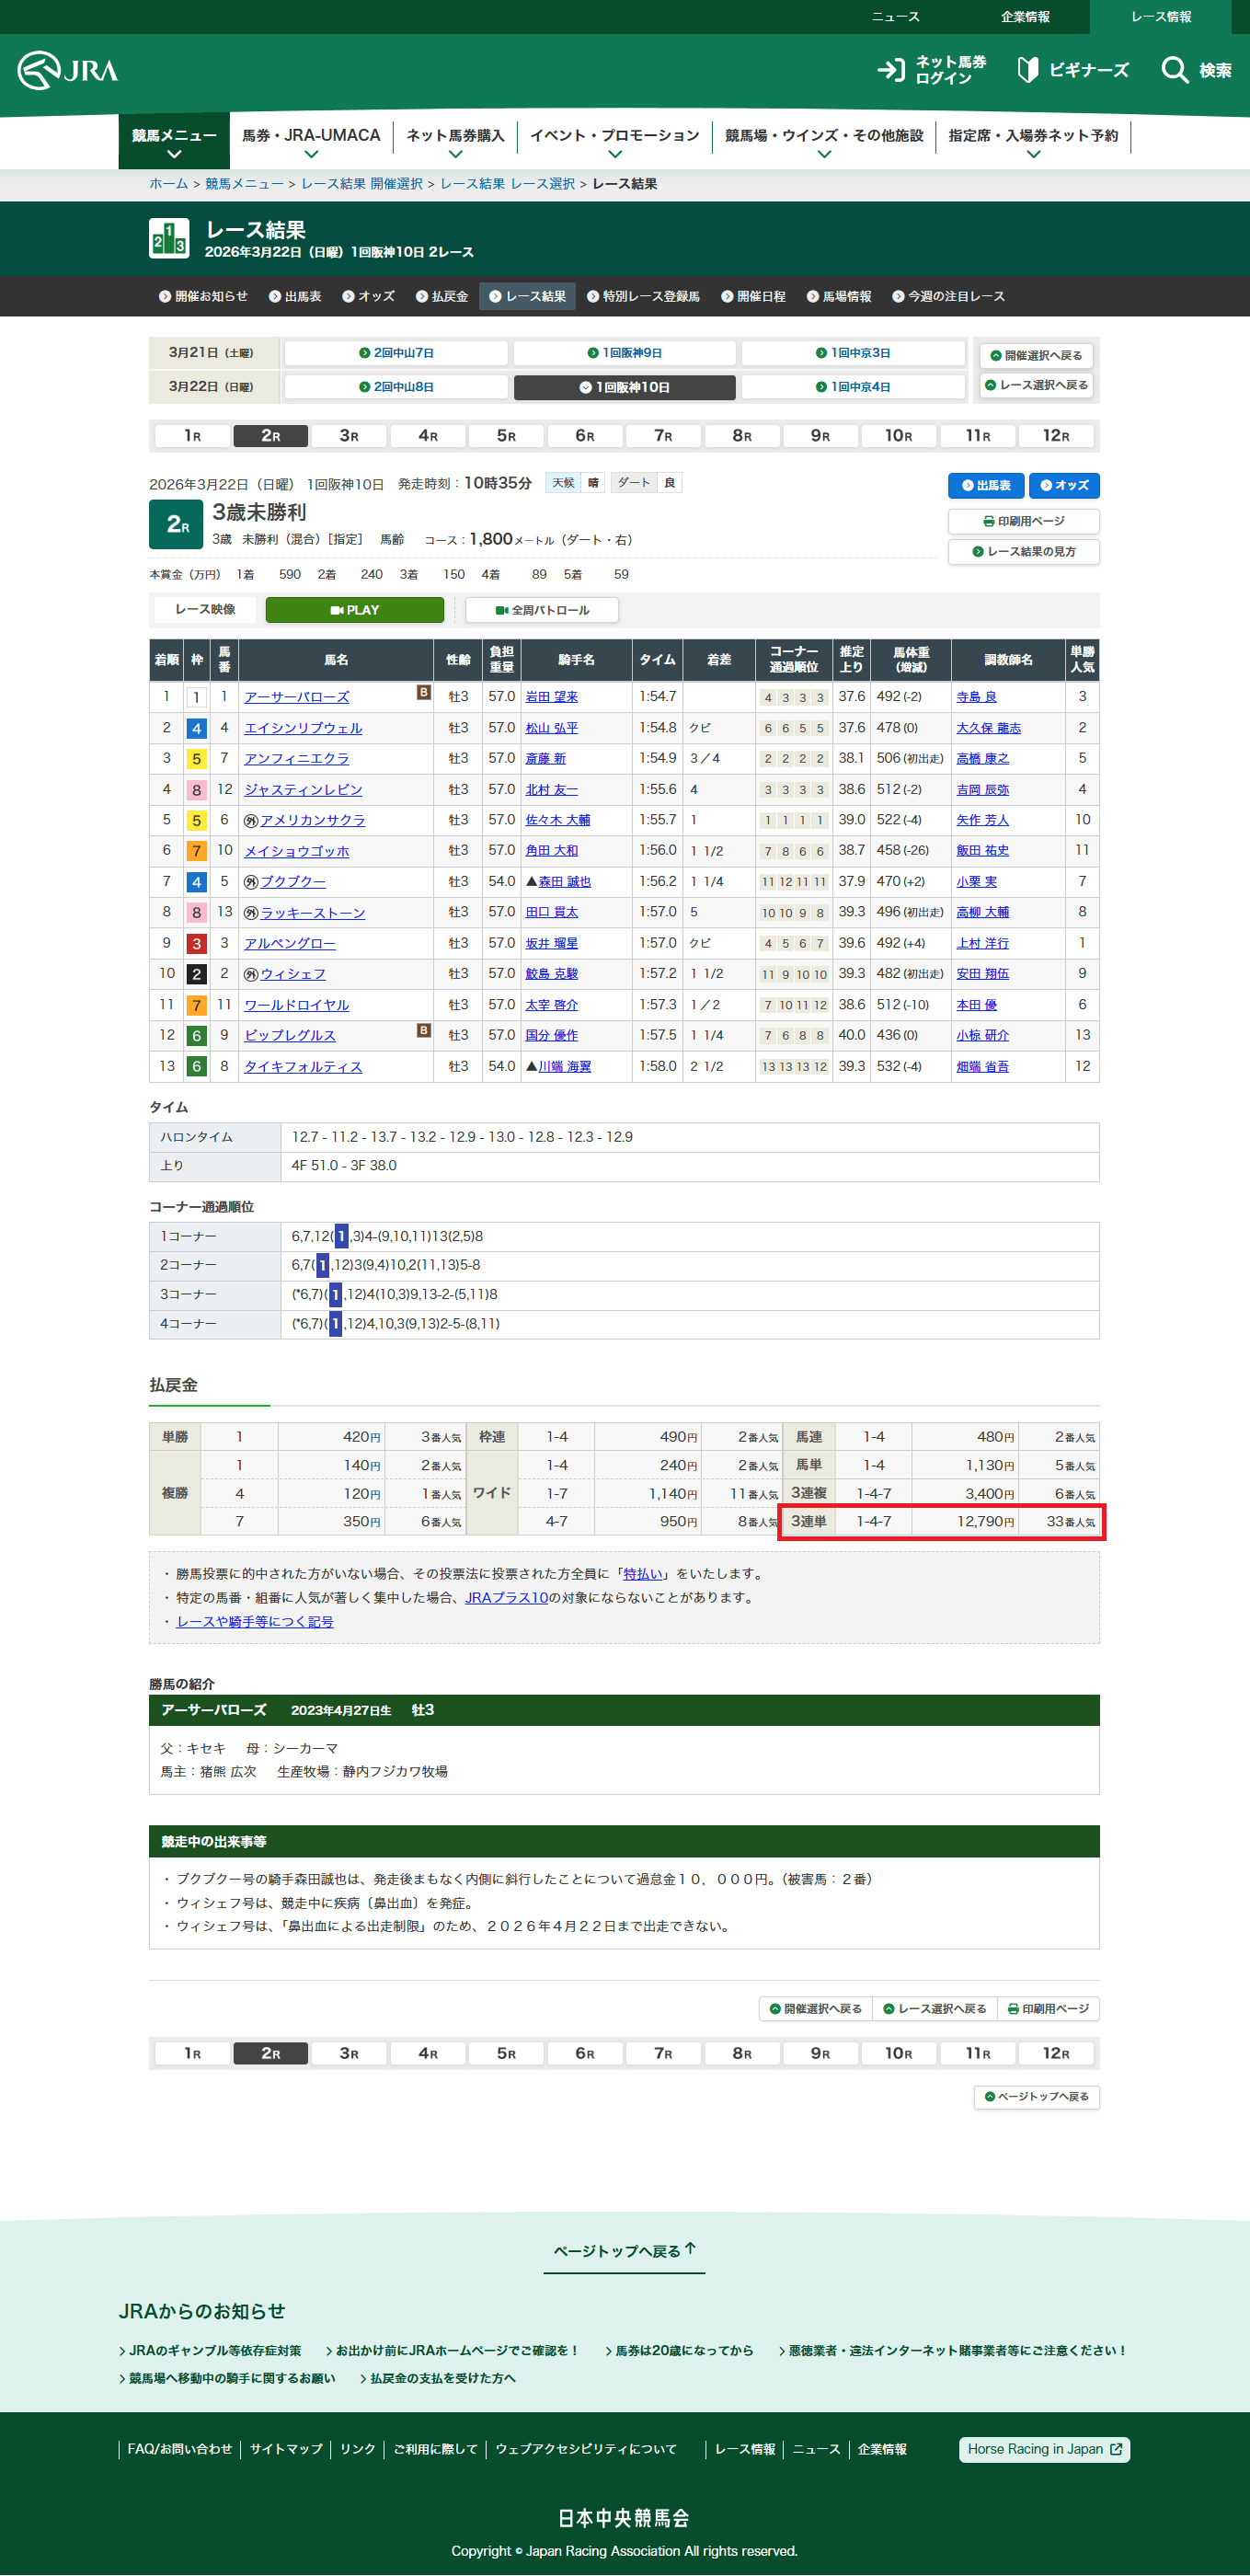The width and height of the screenshot is (1250, 2576).
Task: Open the search magnifier icon
Action: coord(1174,70)
